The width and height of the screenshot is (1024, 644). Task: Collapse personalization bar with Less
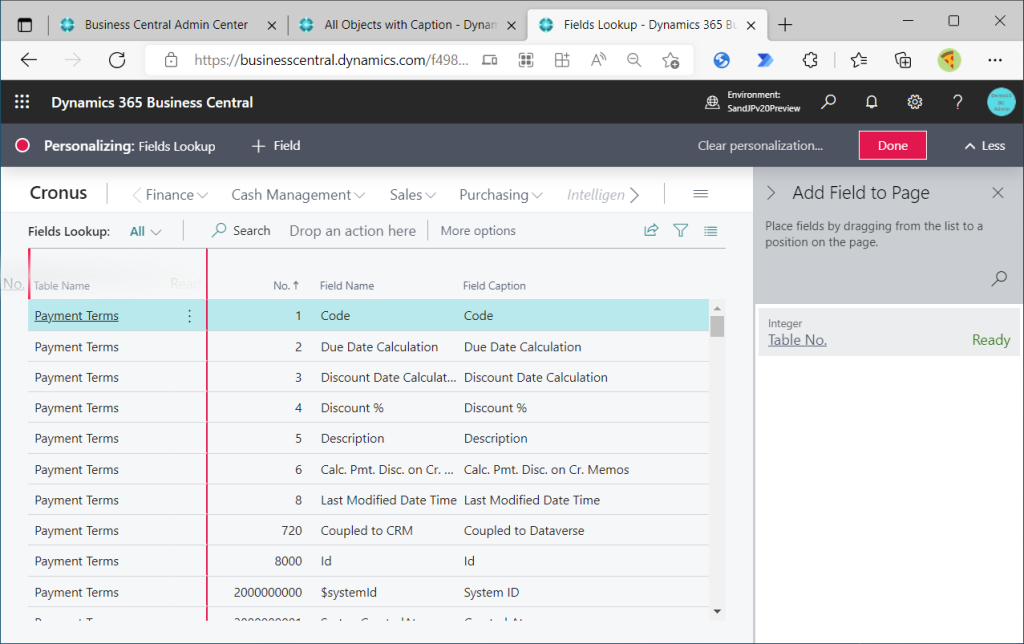point(985,146)
